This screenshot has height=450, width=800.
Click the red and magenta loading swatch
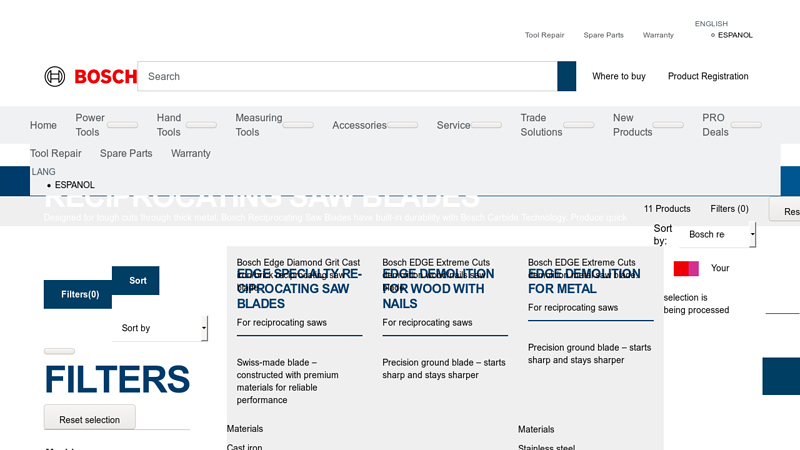[x=686, y=268]
